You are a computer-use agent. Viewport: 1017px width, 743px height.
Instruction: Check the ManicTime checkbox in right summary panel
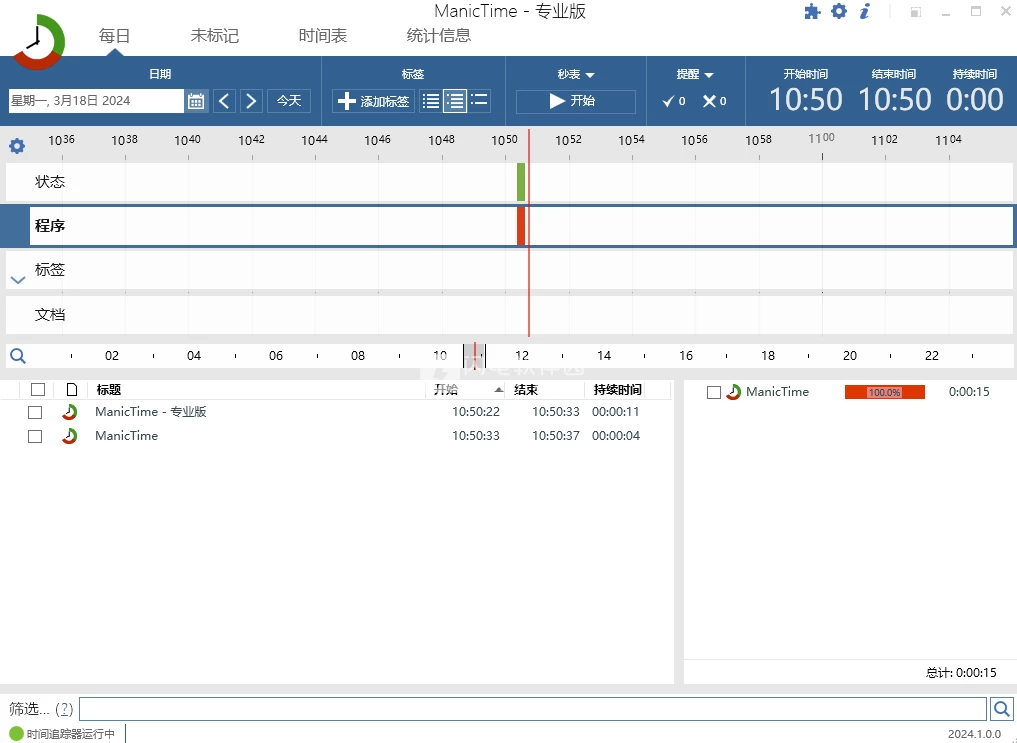713,391
